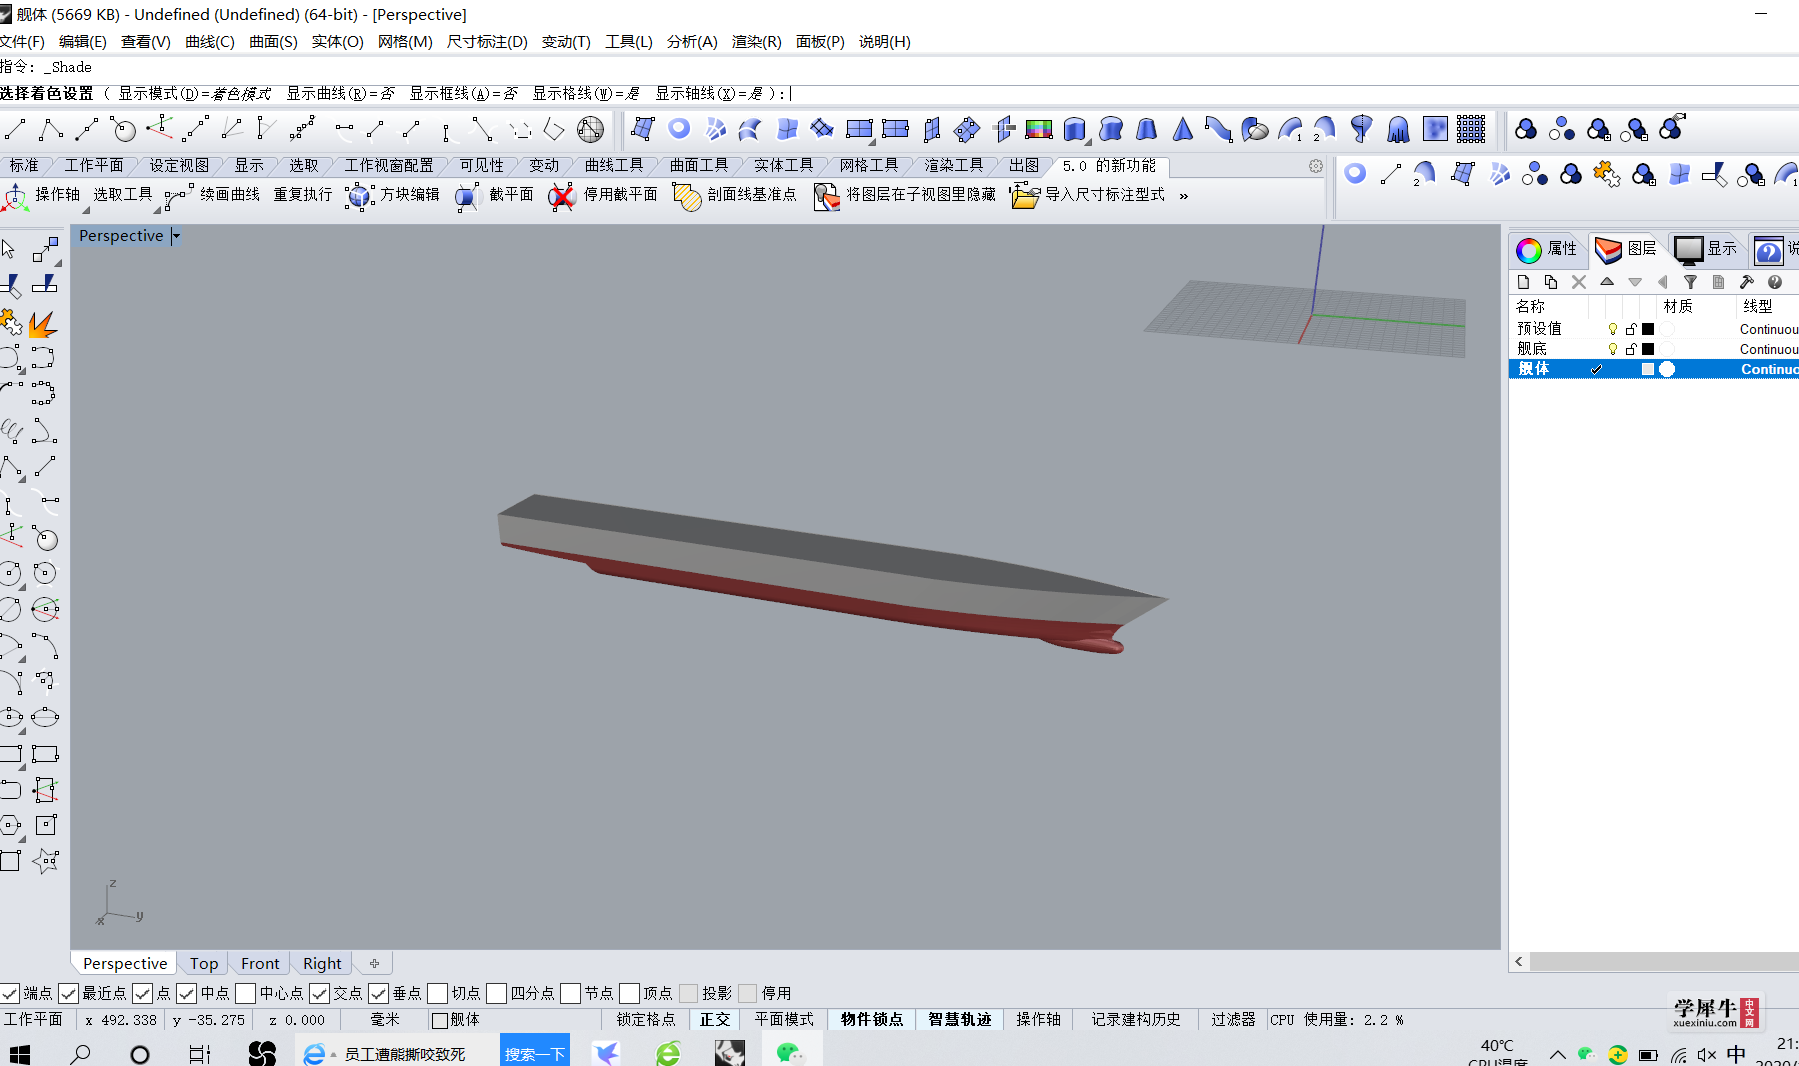The image size is (1799, 1066).
Task: Click the 剖面线基准点 hatch base icon
Action: (687, 196)
